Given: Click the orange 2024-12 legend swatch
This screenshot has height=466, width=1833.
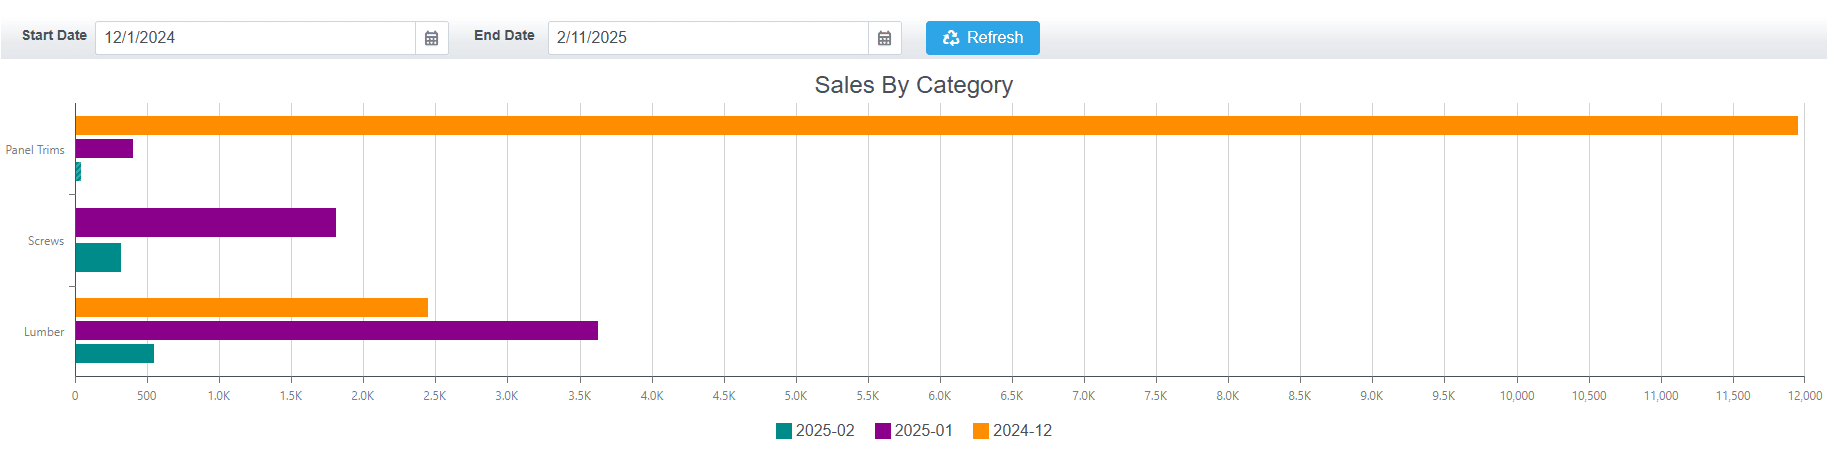Looking at the screenshot, I should 981,431.
